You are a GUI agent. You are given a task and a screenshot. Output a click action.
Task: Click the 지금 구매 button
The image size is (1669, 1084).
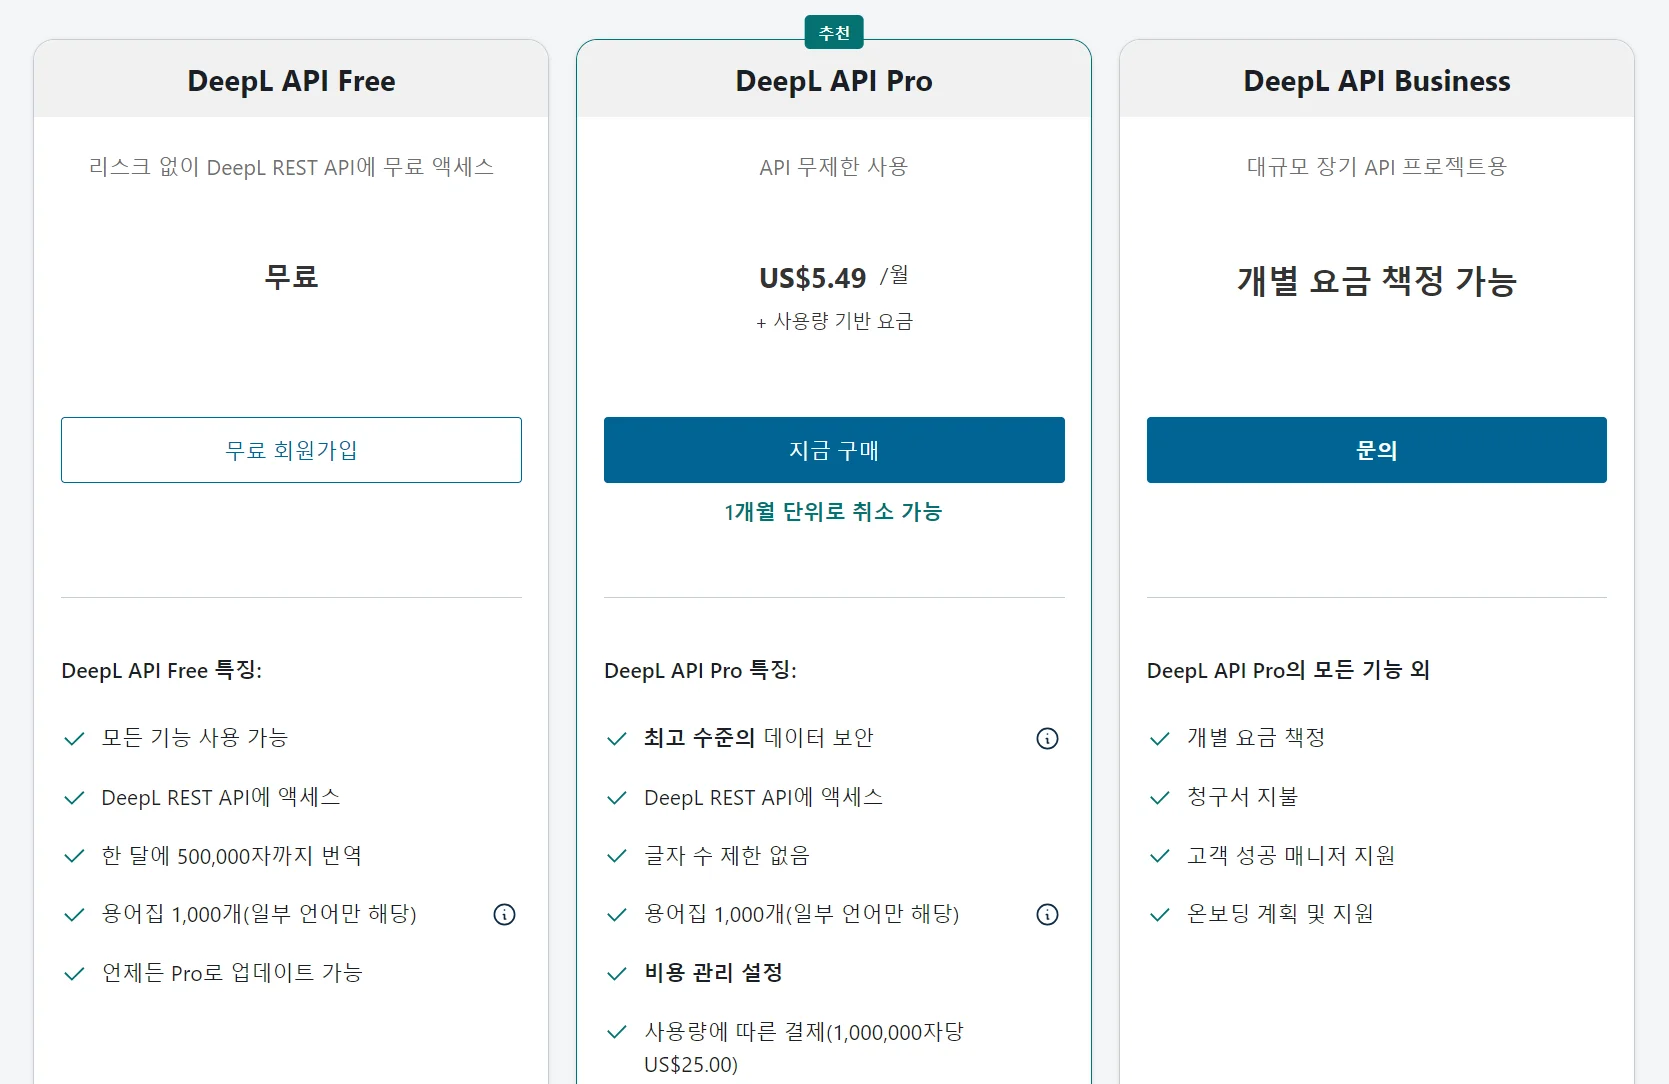point(834,450)
